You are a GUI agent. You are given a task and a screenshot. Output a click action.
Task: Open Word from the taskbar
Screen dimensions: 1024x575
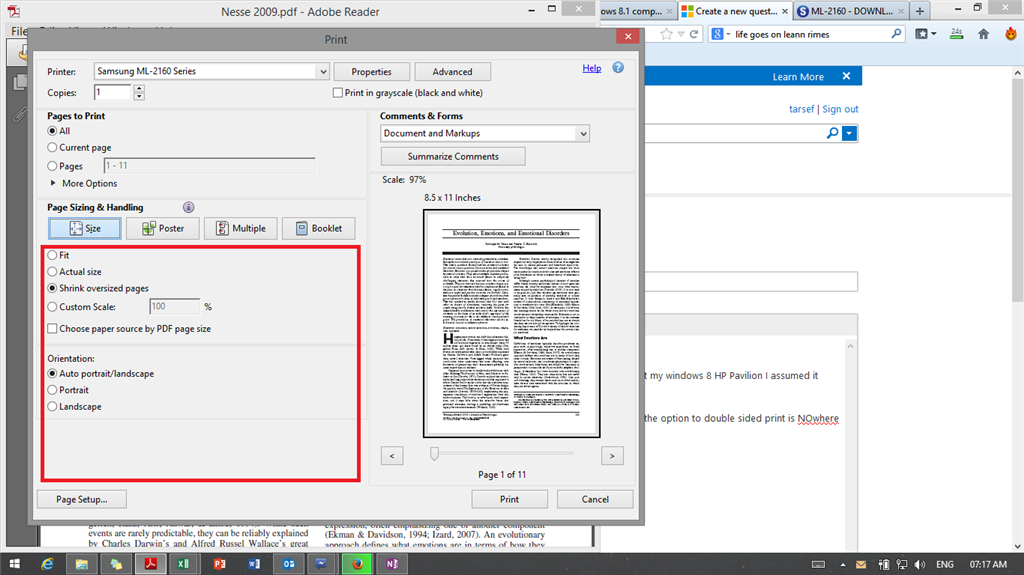pos(254,564)
